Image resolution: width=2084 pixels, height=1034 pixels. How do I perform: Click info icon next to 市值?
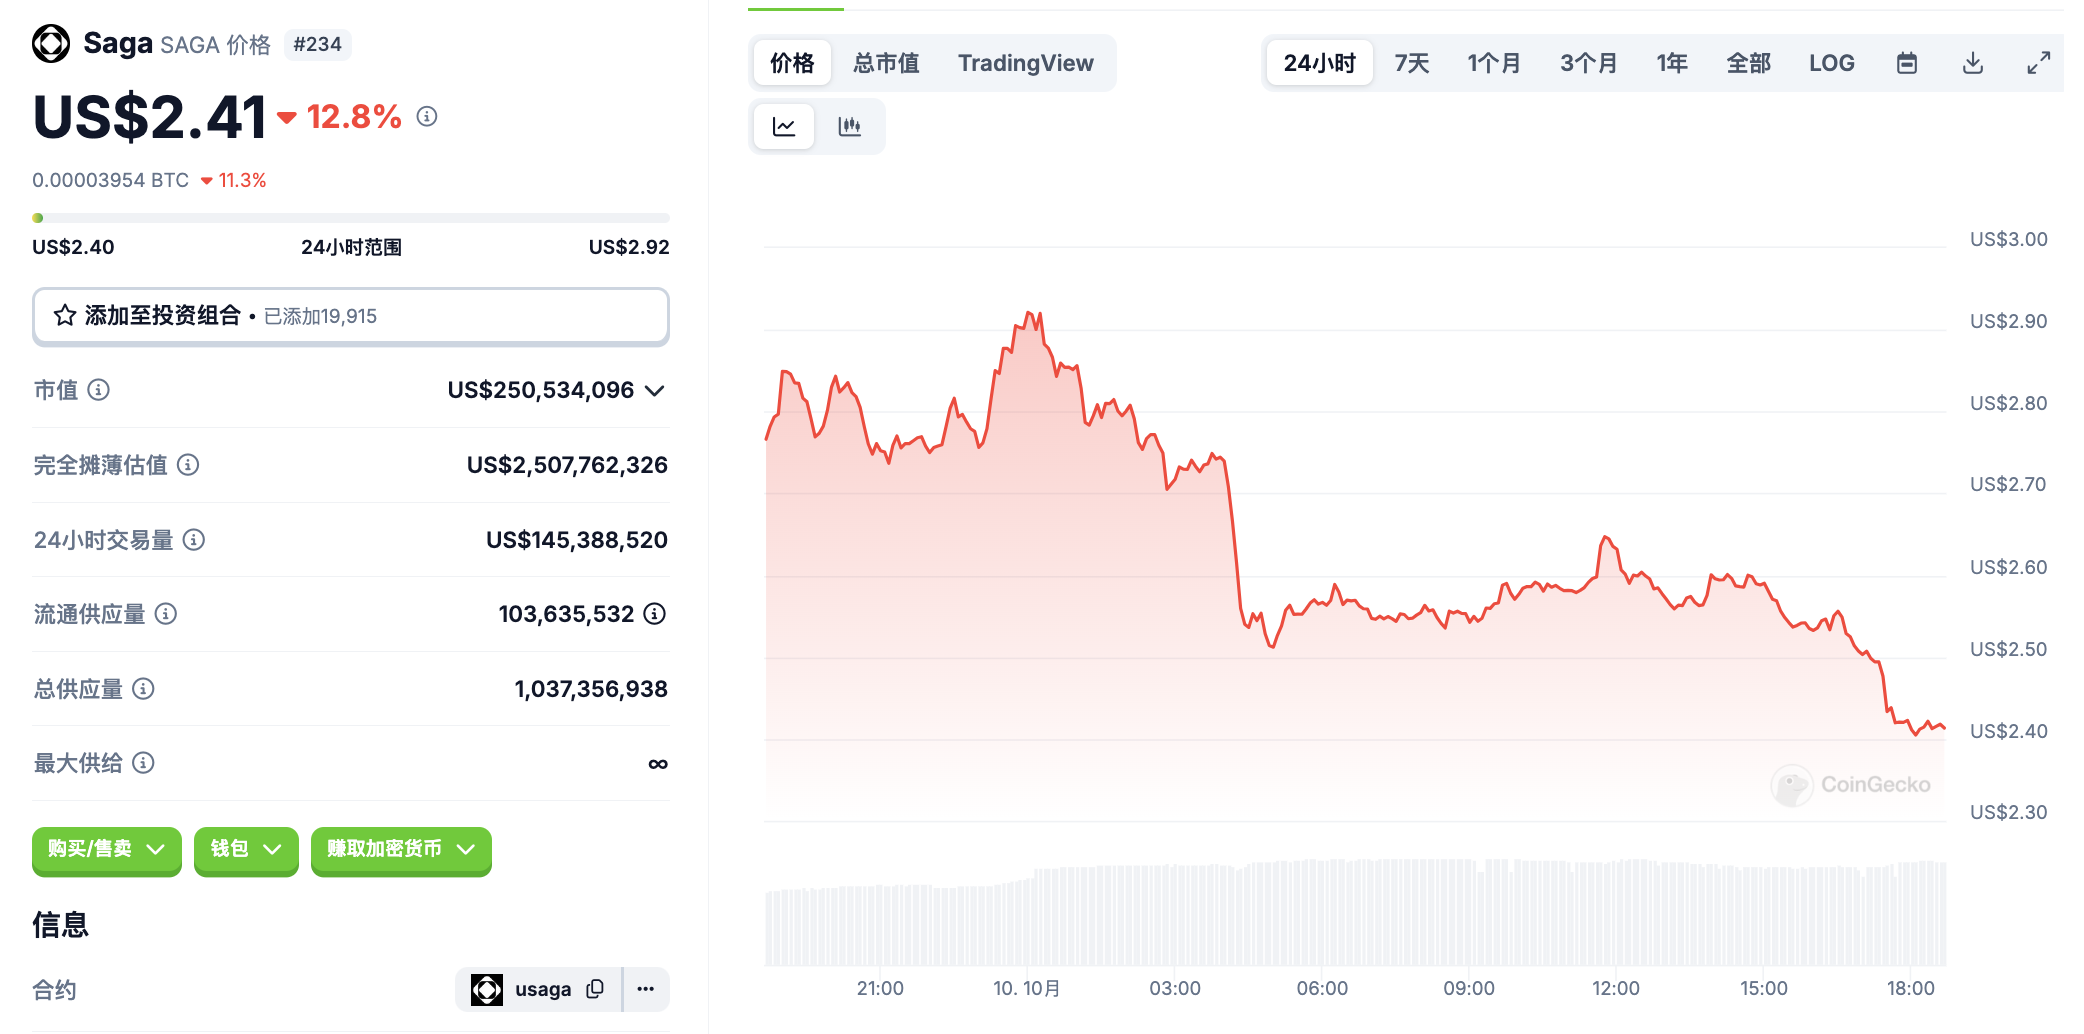(x=98, y=390)
